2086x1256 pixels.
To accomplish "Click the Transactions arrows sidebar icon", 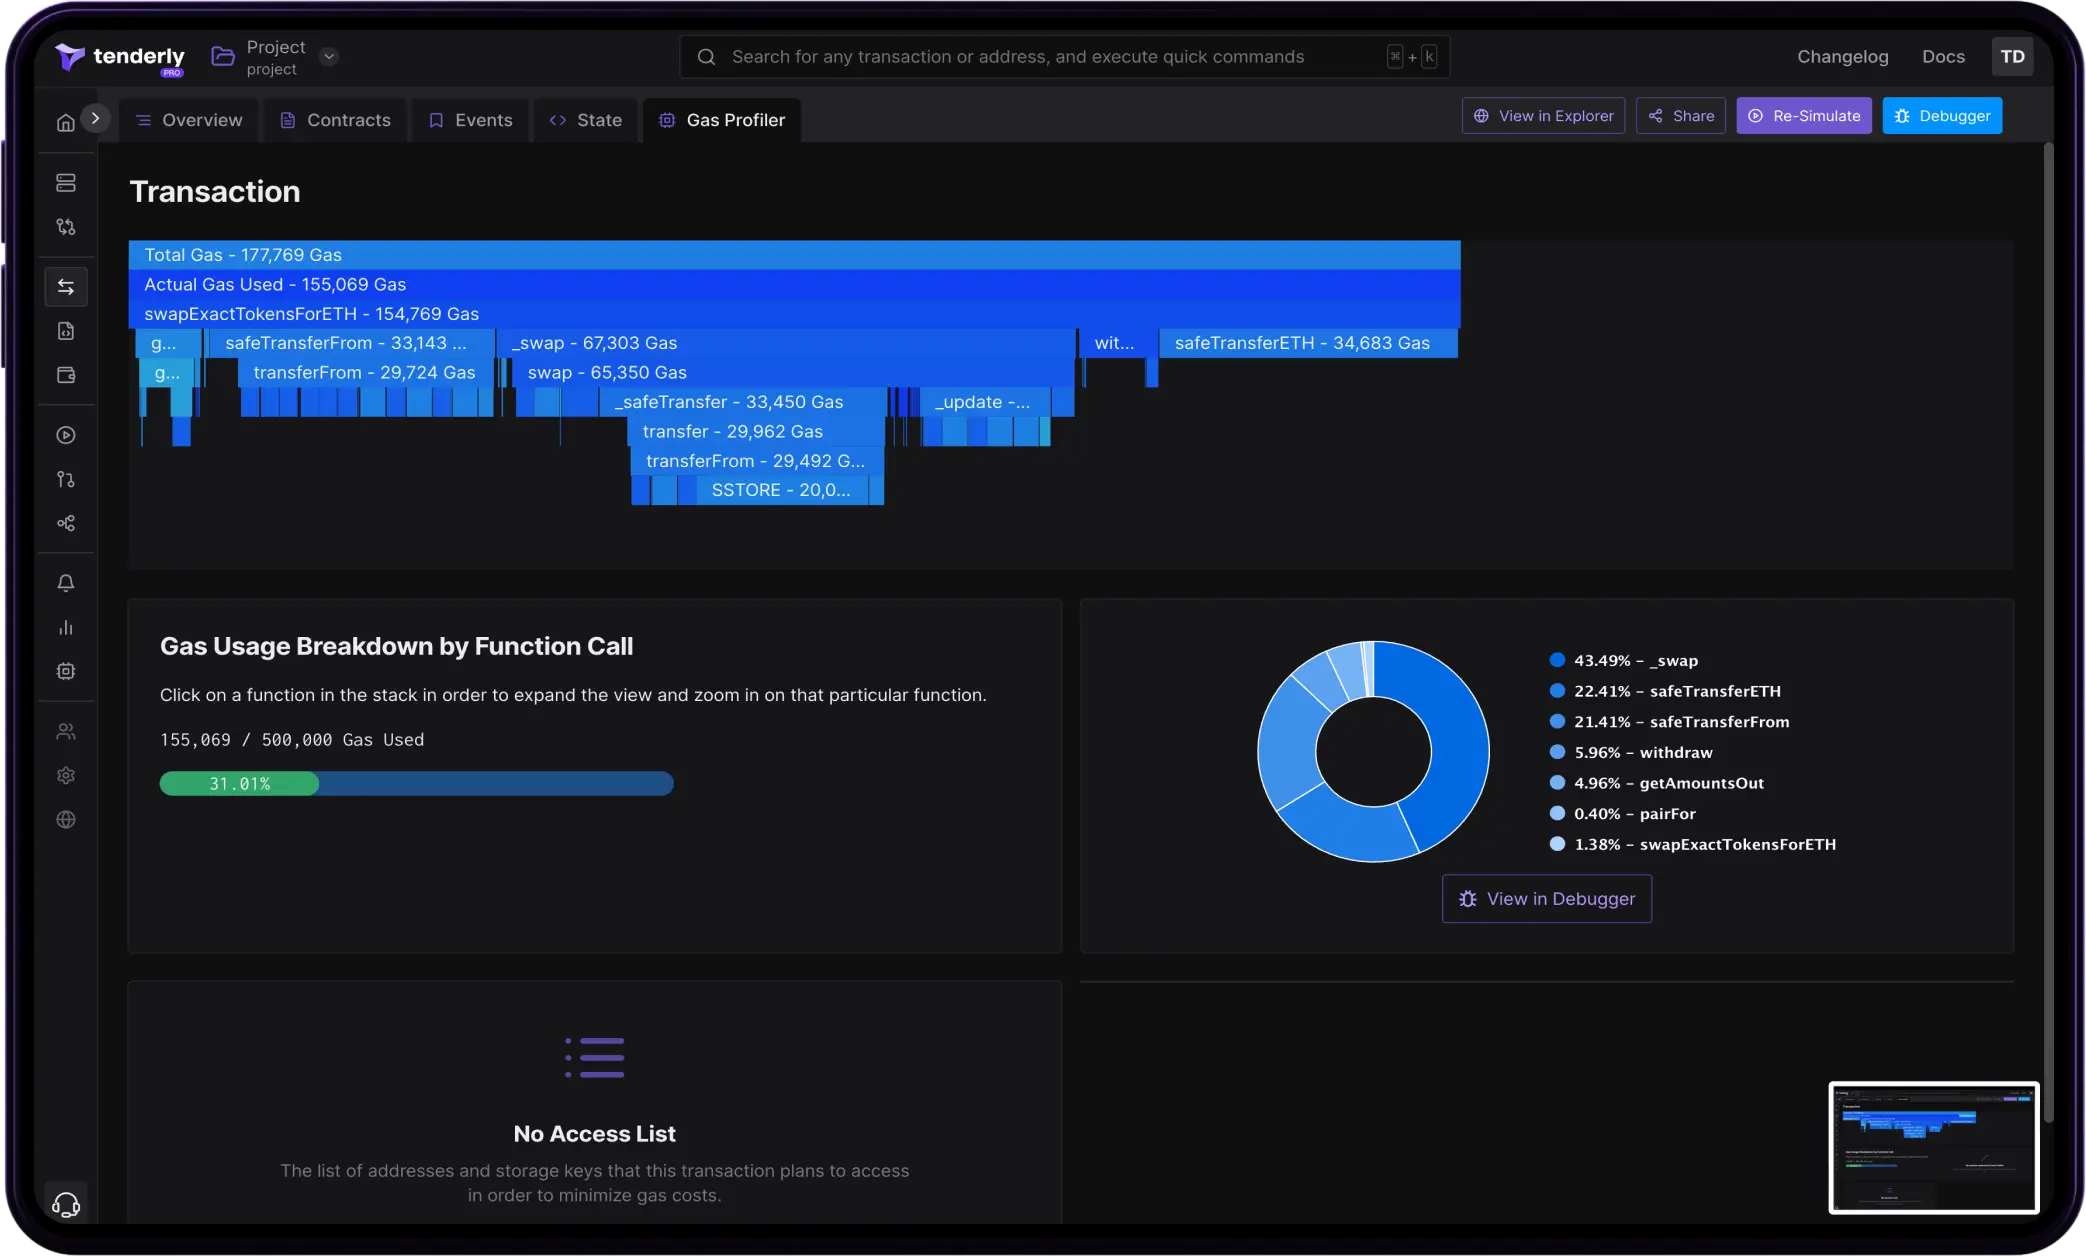I will click(x=66, y=287).
